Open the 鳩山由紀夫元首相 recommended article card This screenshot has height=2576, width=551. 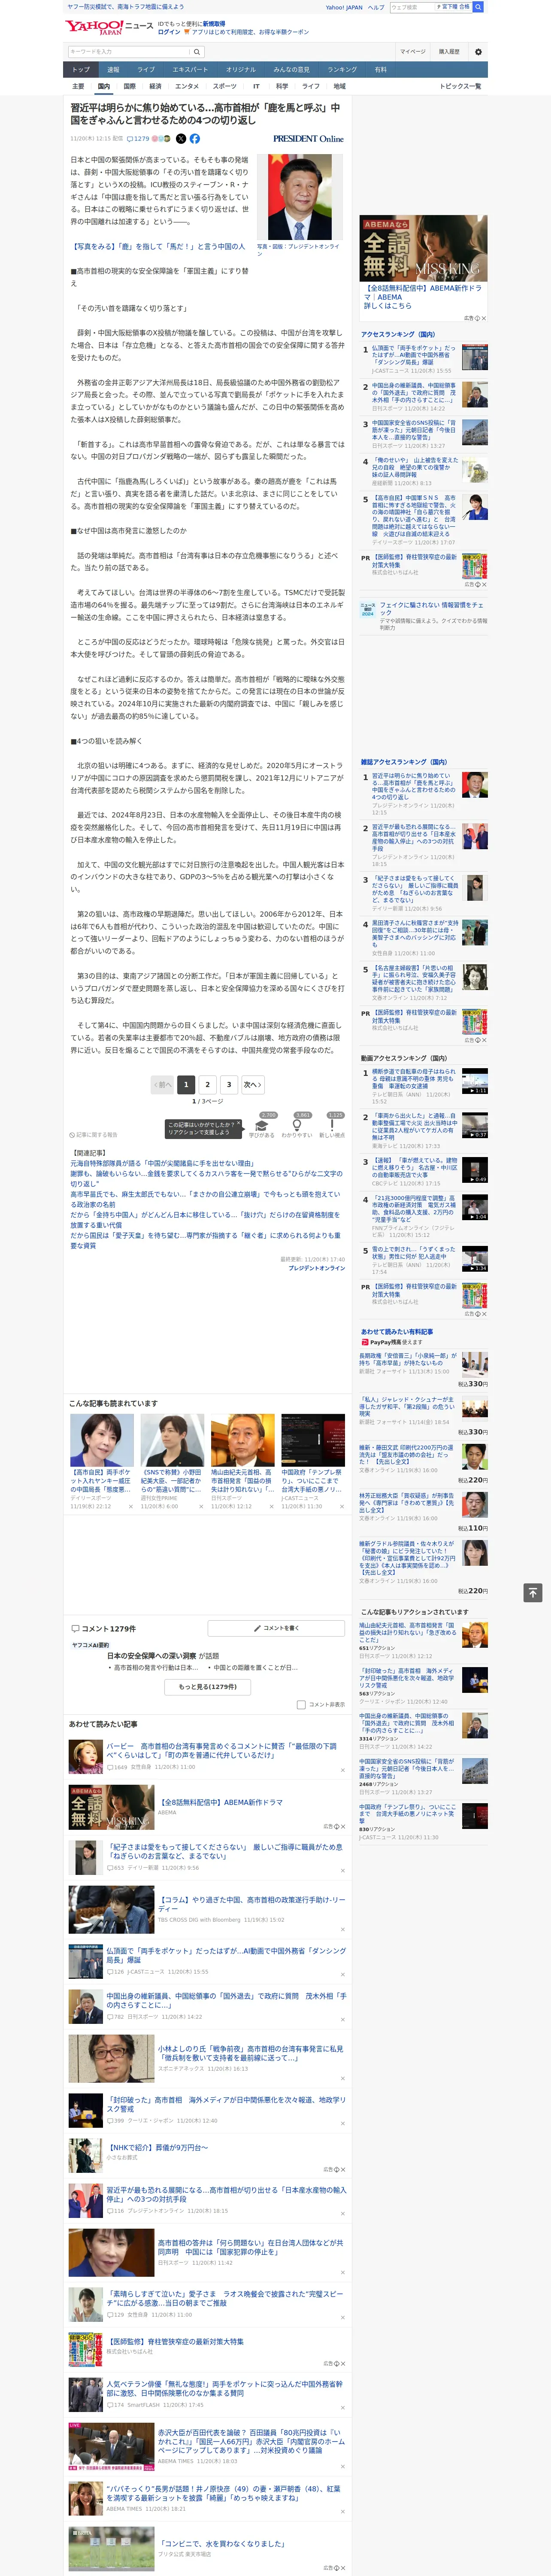click(x=243, y=1461)
